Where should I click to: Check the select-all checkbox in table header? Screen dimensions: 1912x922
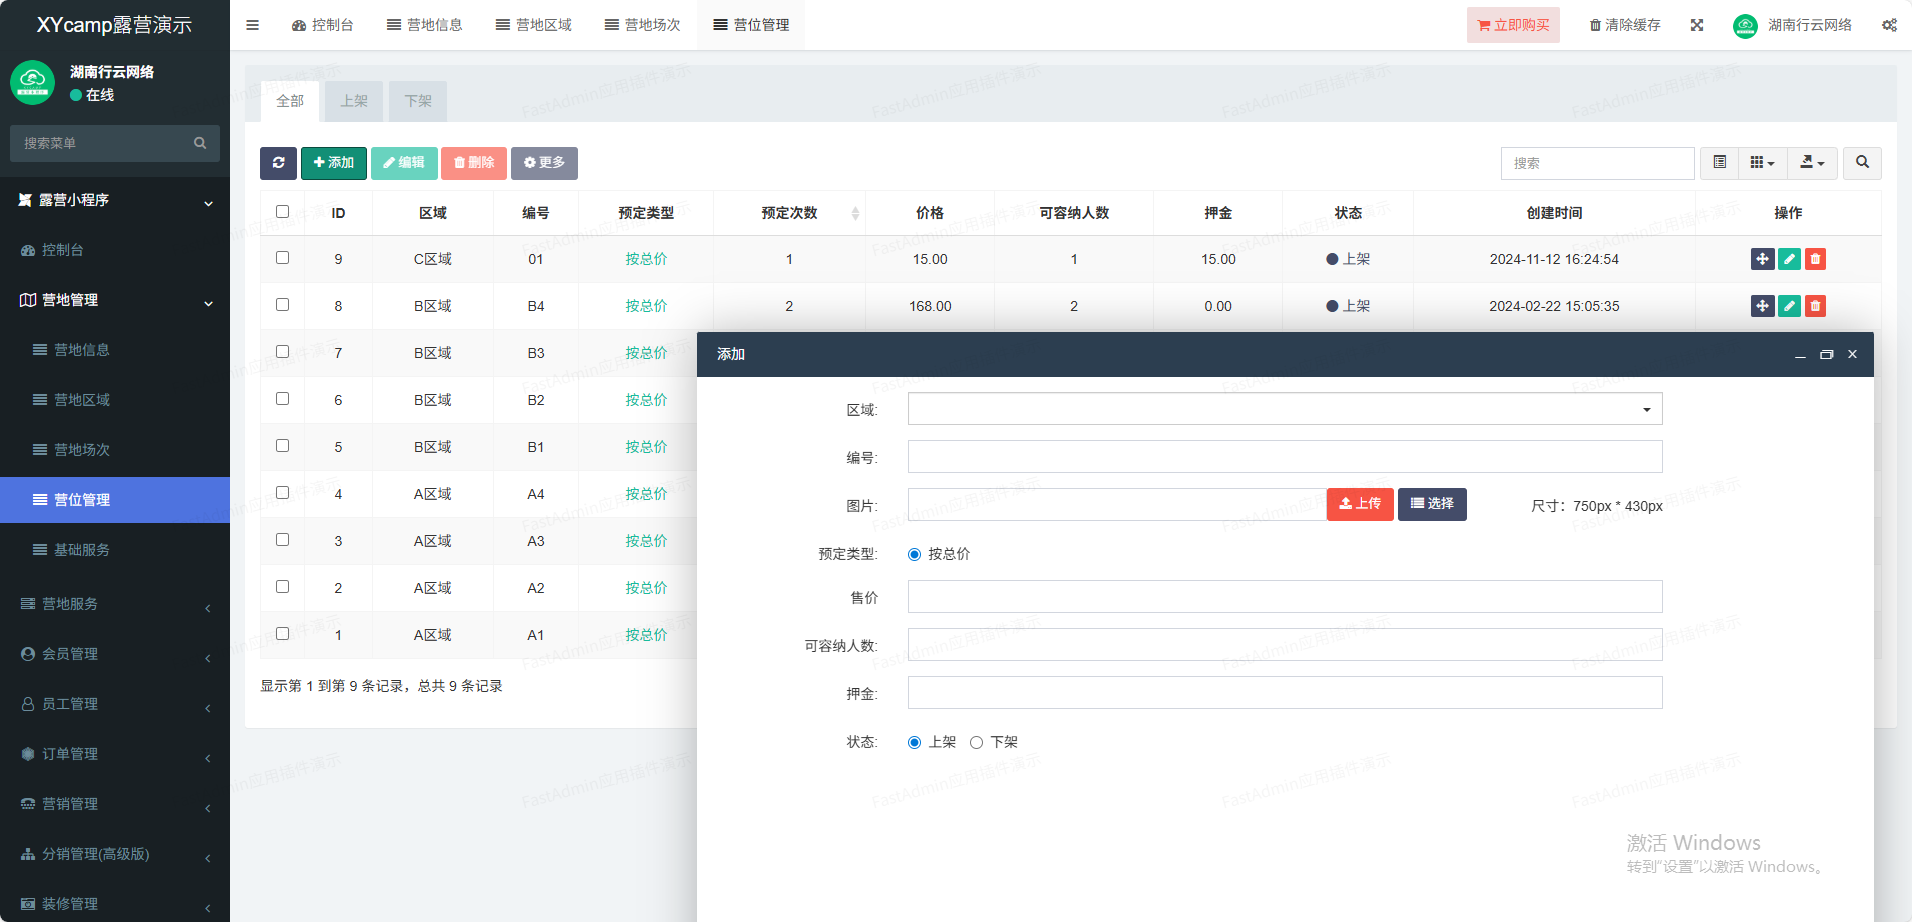click(282, 212)
